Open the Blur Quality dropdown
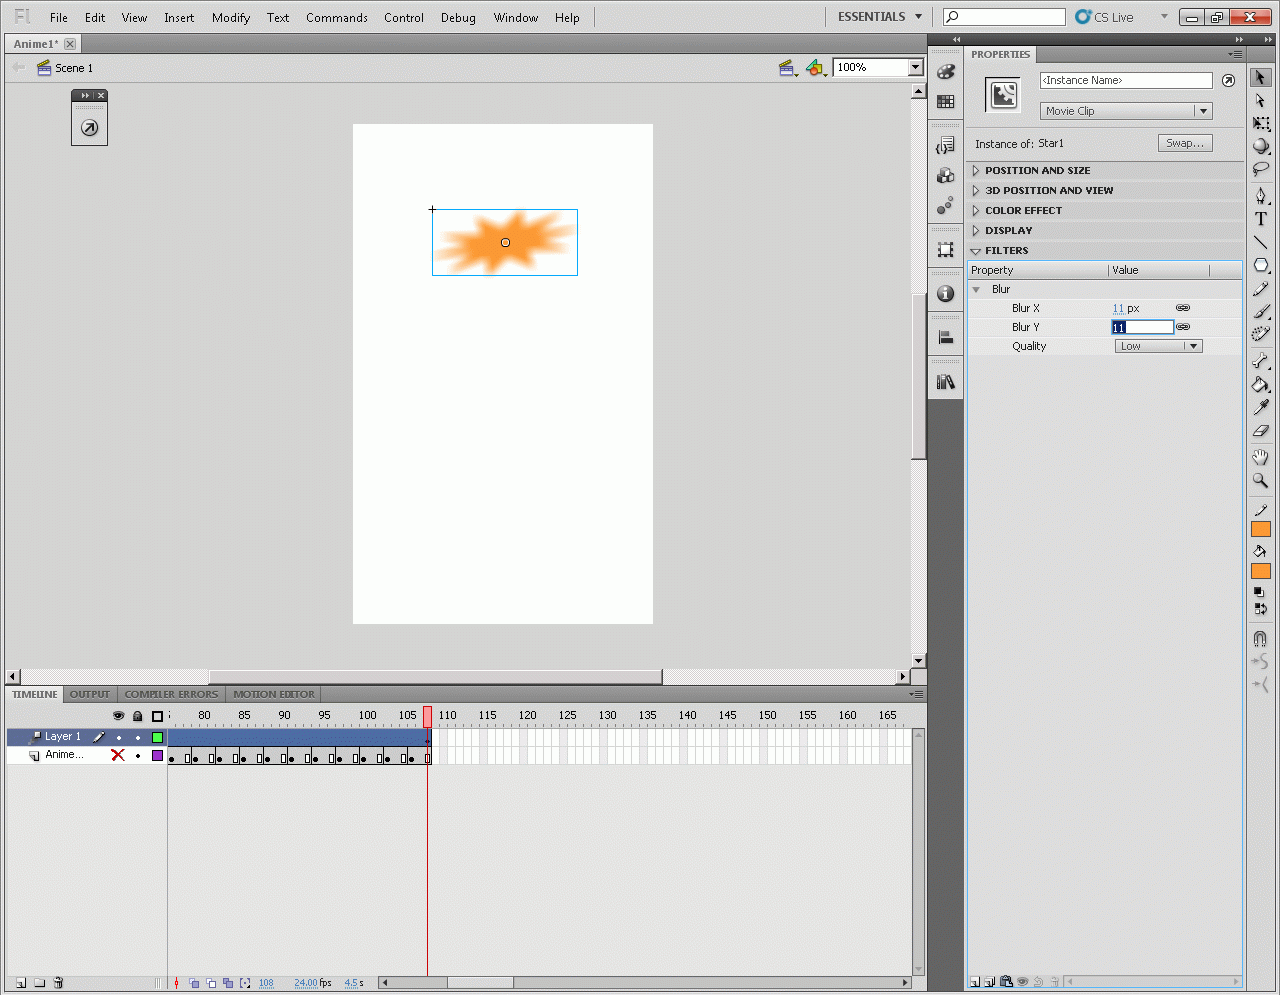The width and height of the screenshot is (1280, 995). [x=1158, y=346]
